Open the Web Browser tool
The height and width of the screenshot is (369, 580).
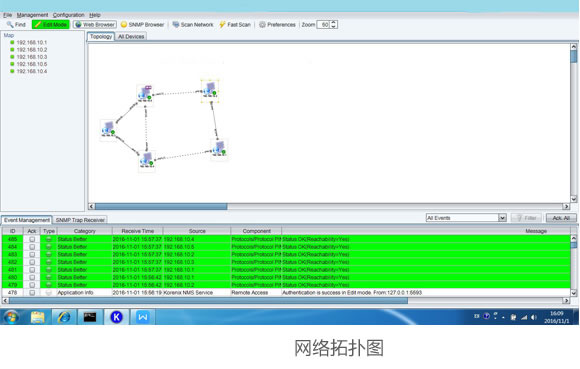pos(95,24)
